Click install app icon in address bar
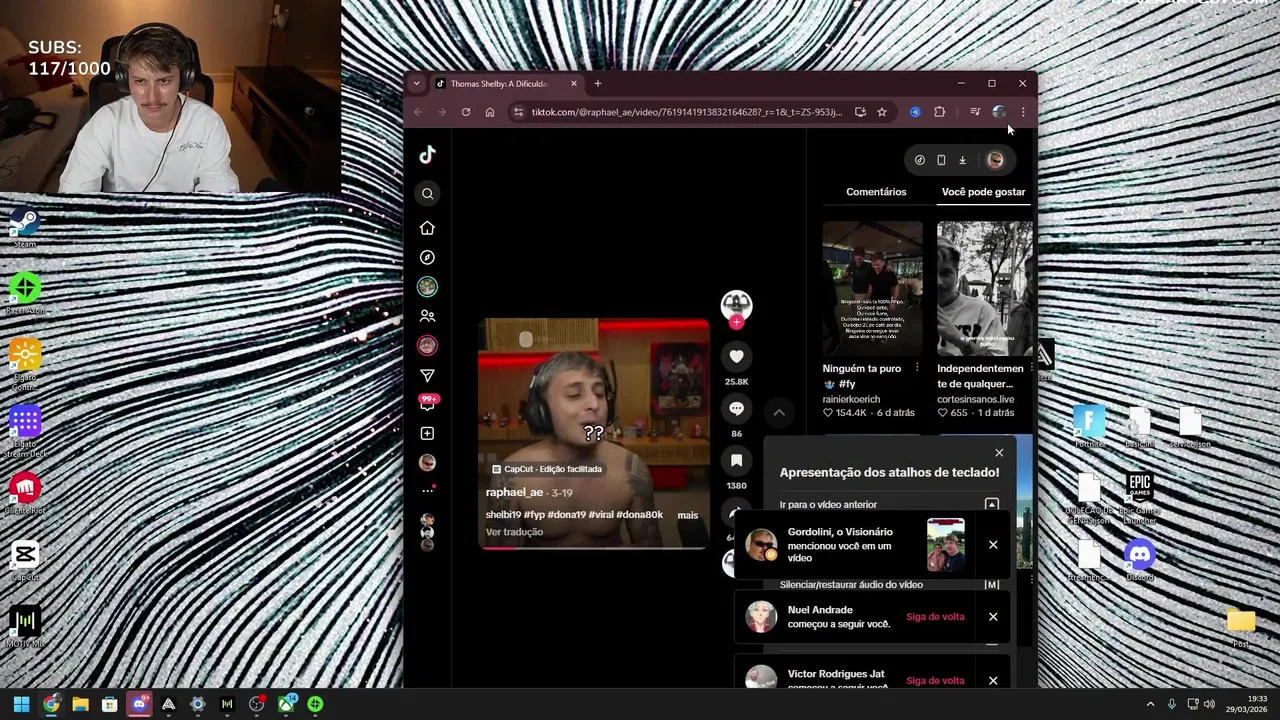Screen dimensions: 1280x720 (860, 112)
